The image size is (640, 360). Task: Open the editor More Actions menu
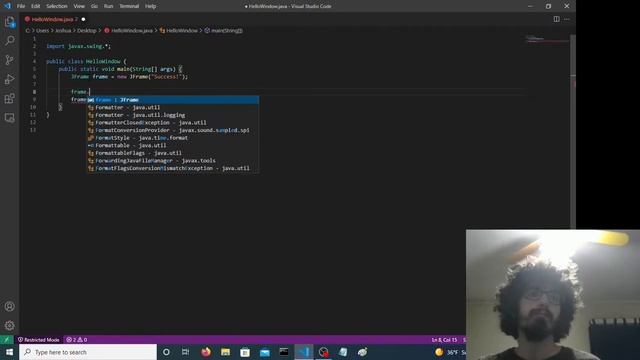tap(567, 19)
